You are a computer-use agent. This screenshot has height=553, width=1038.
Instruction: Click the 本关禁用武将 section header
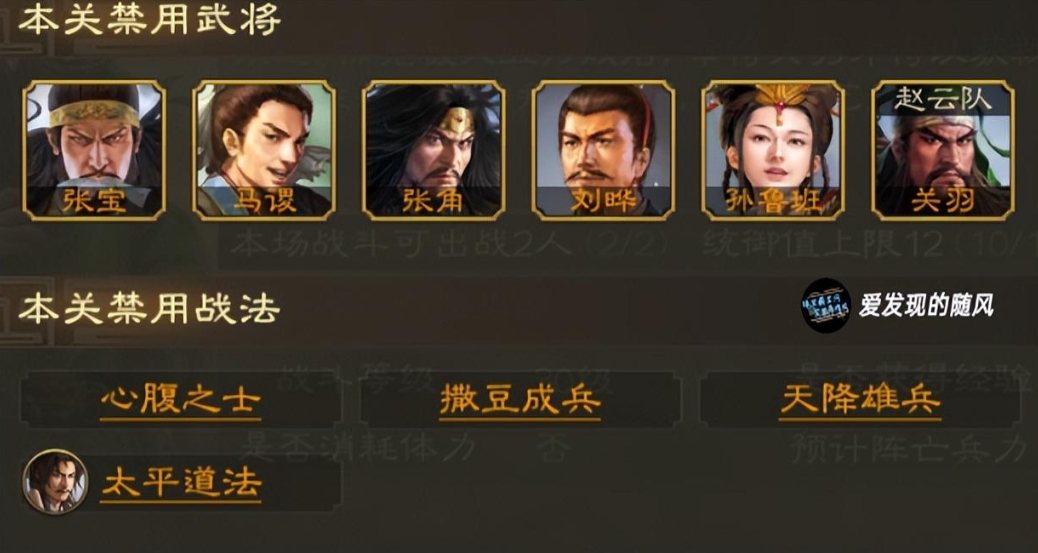149,21
